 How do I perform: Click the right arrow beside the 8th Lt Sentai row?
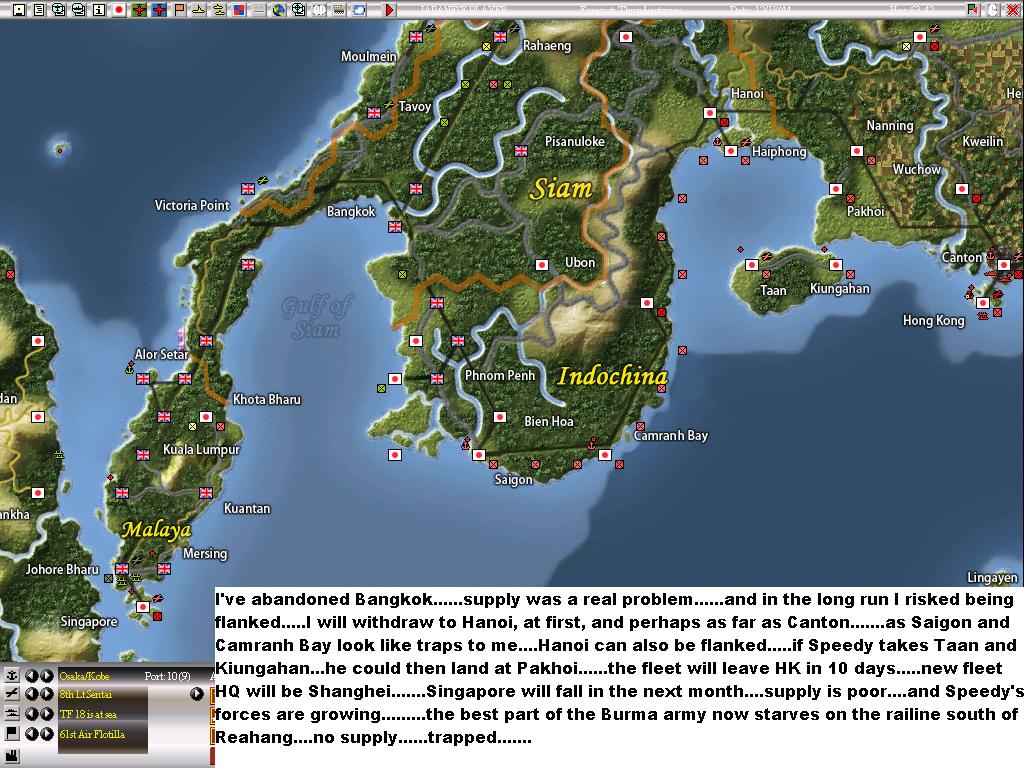pos(197,694)
